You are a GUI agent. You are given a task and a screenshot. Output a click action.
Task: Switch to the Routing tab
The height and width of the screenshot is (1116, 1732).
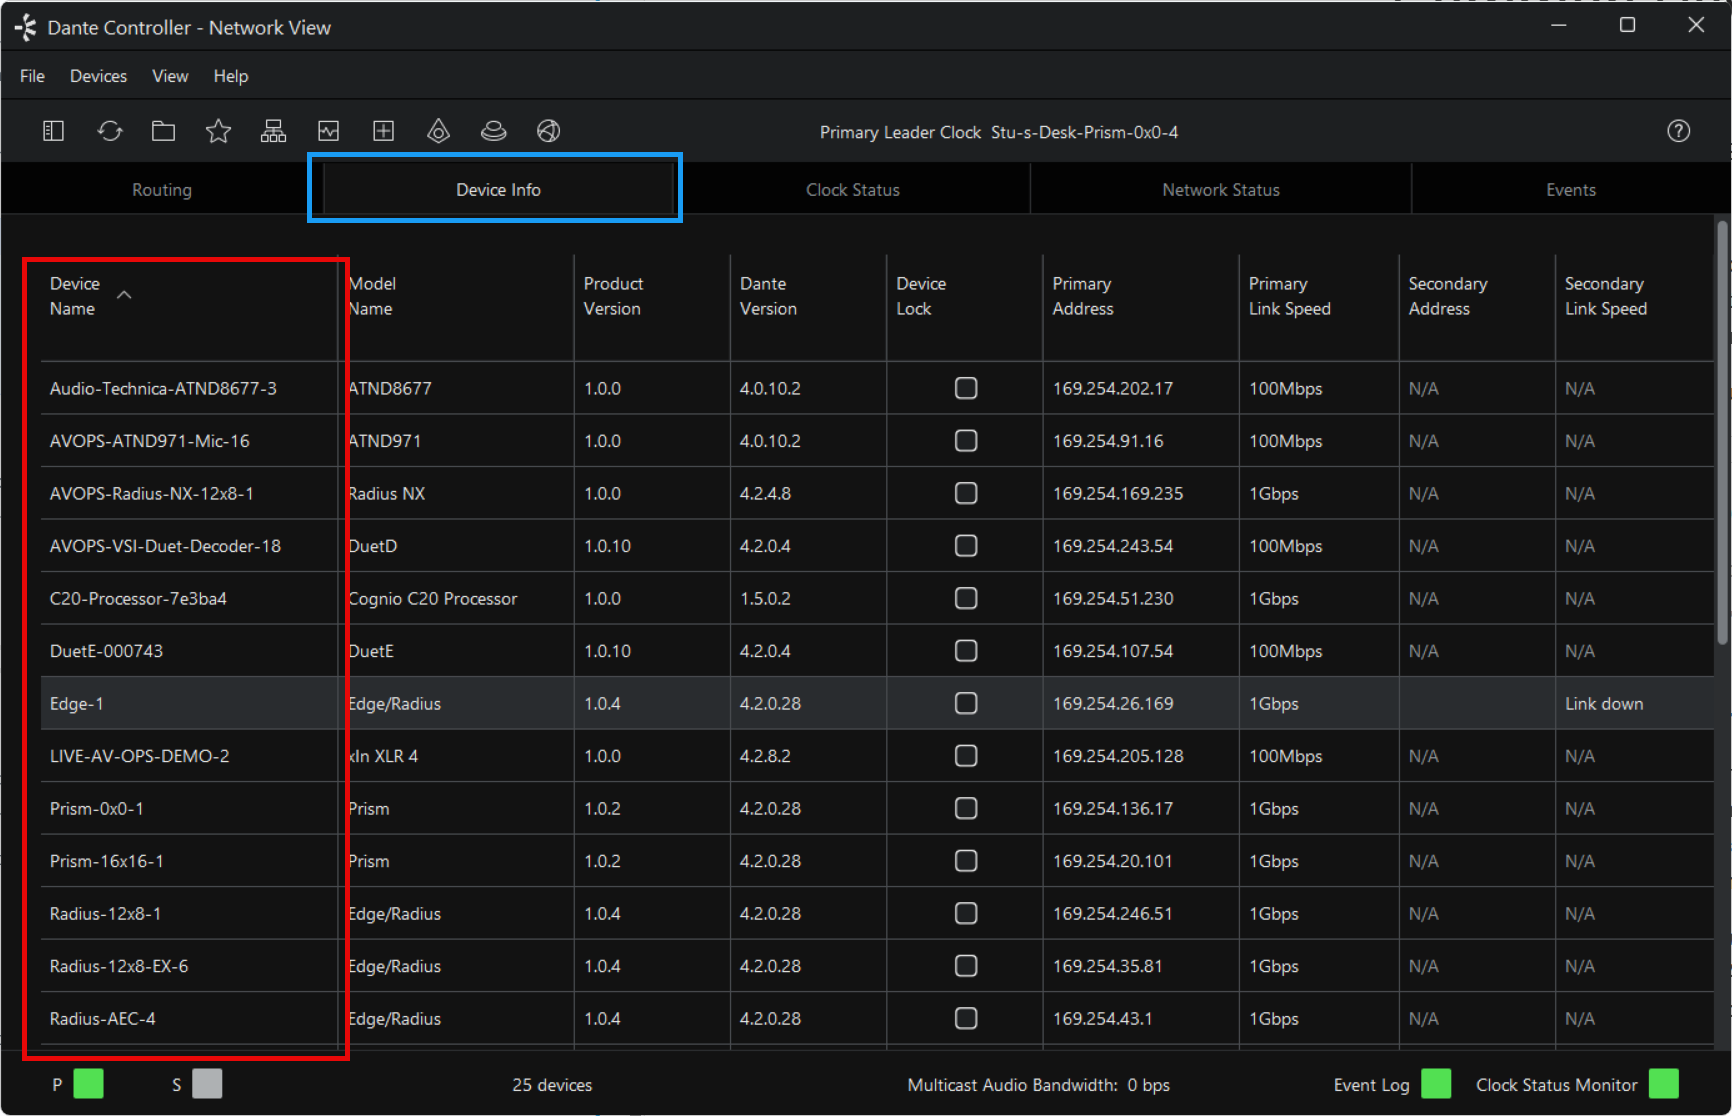pos(162,190)
